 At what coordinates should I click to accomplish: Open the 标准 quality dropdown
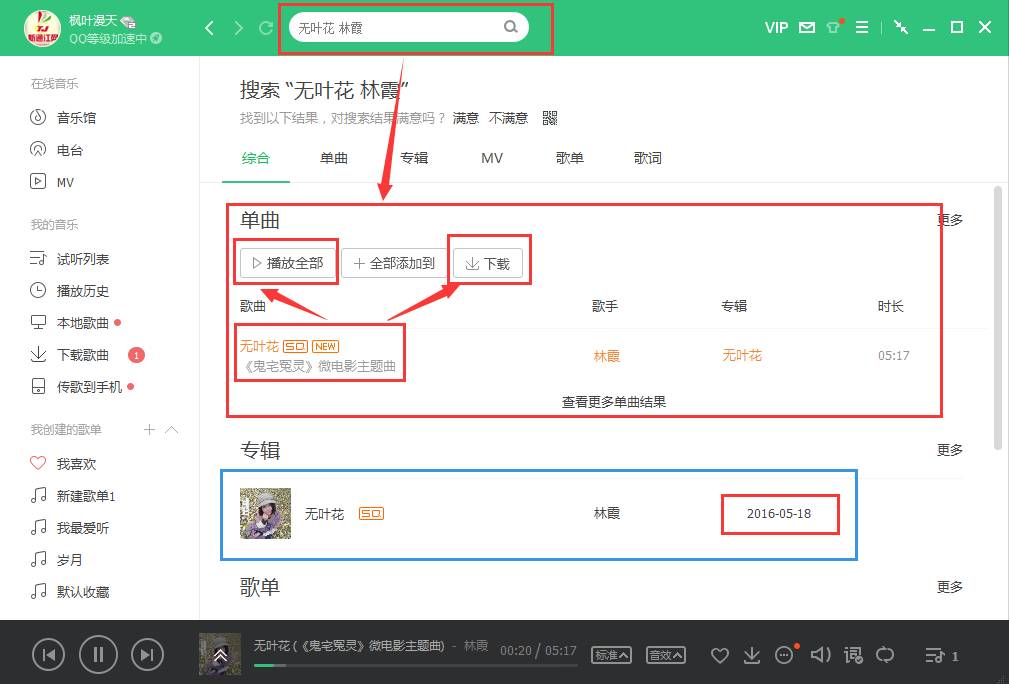point(611,655)
